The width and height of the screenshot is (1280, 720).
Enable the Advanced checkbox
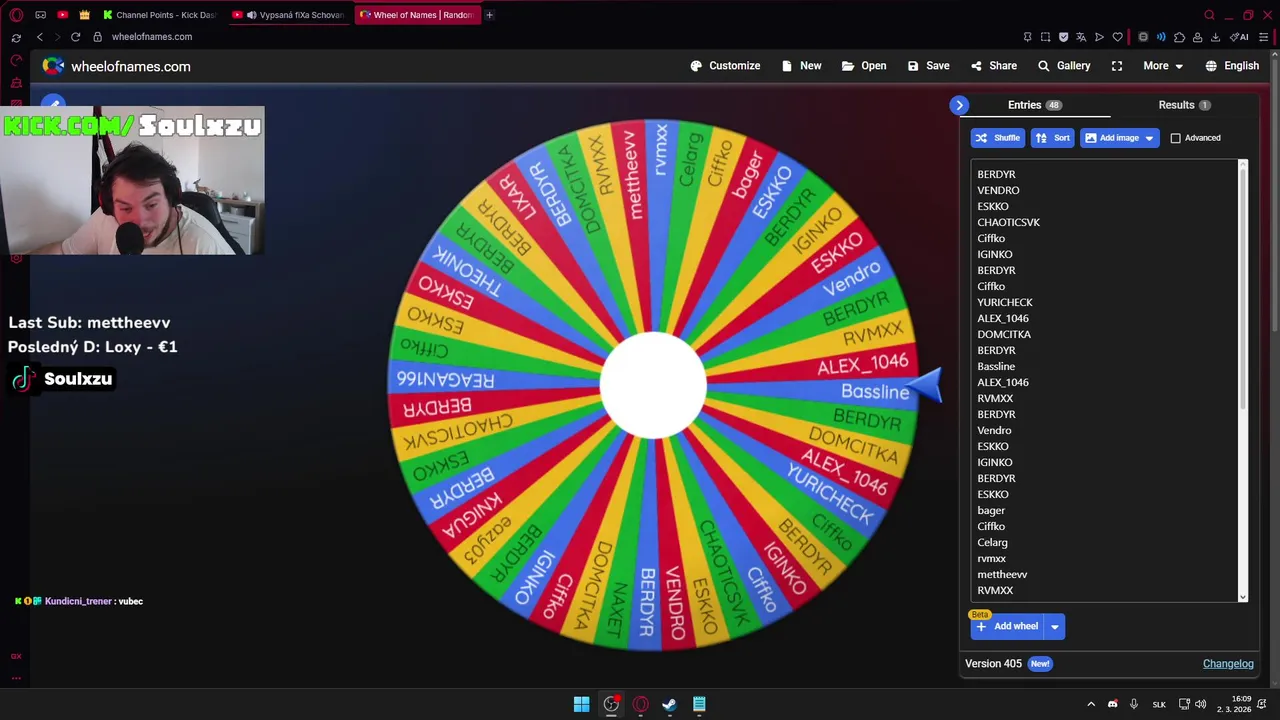1176,138
